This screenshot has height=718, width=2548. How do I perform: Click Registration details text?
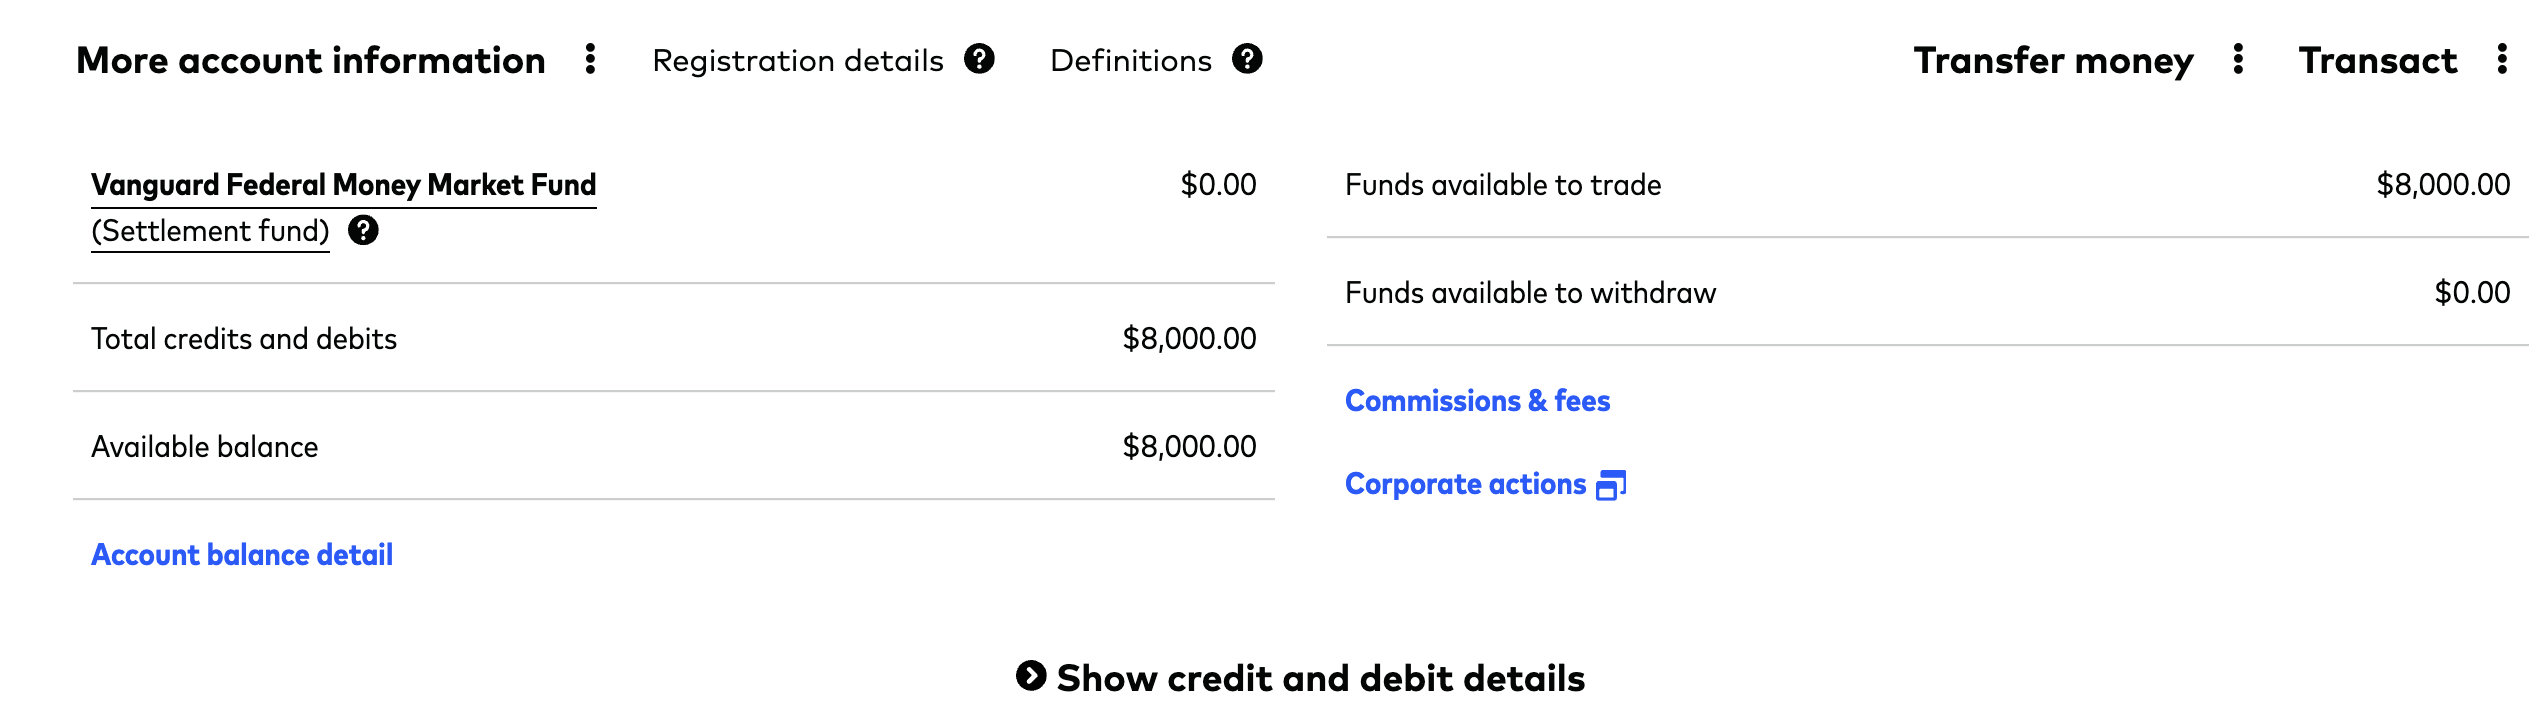point(797,61)
